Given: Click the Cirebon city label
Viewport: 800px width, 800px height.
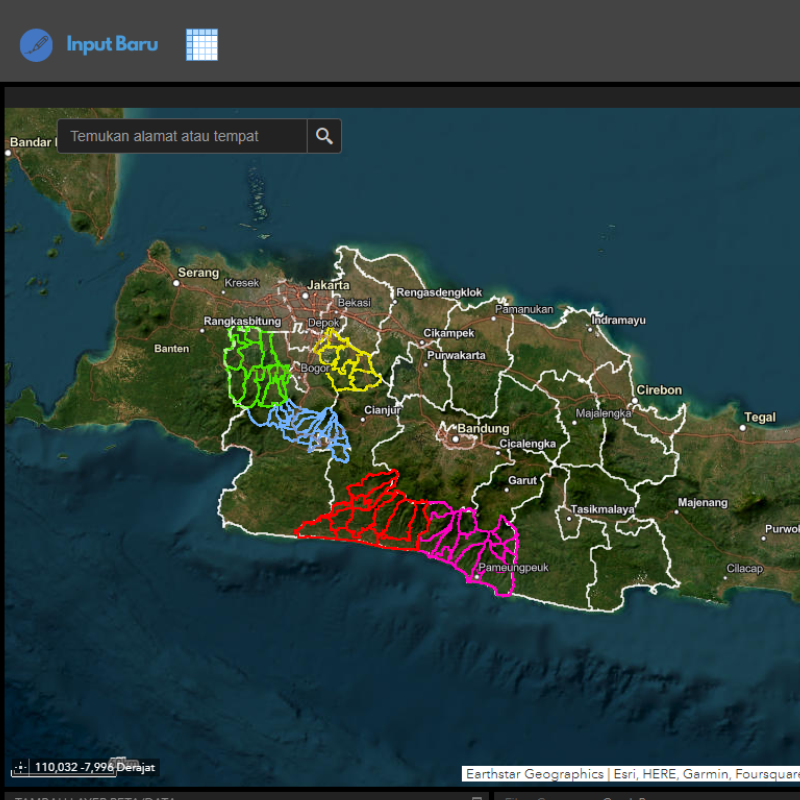Looking at the screenshot, I should coord(659,390).
